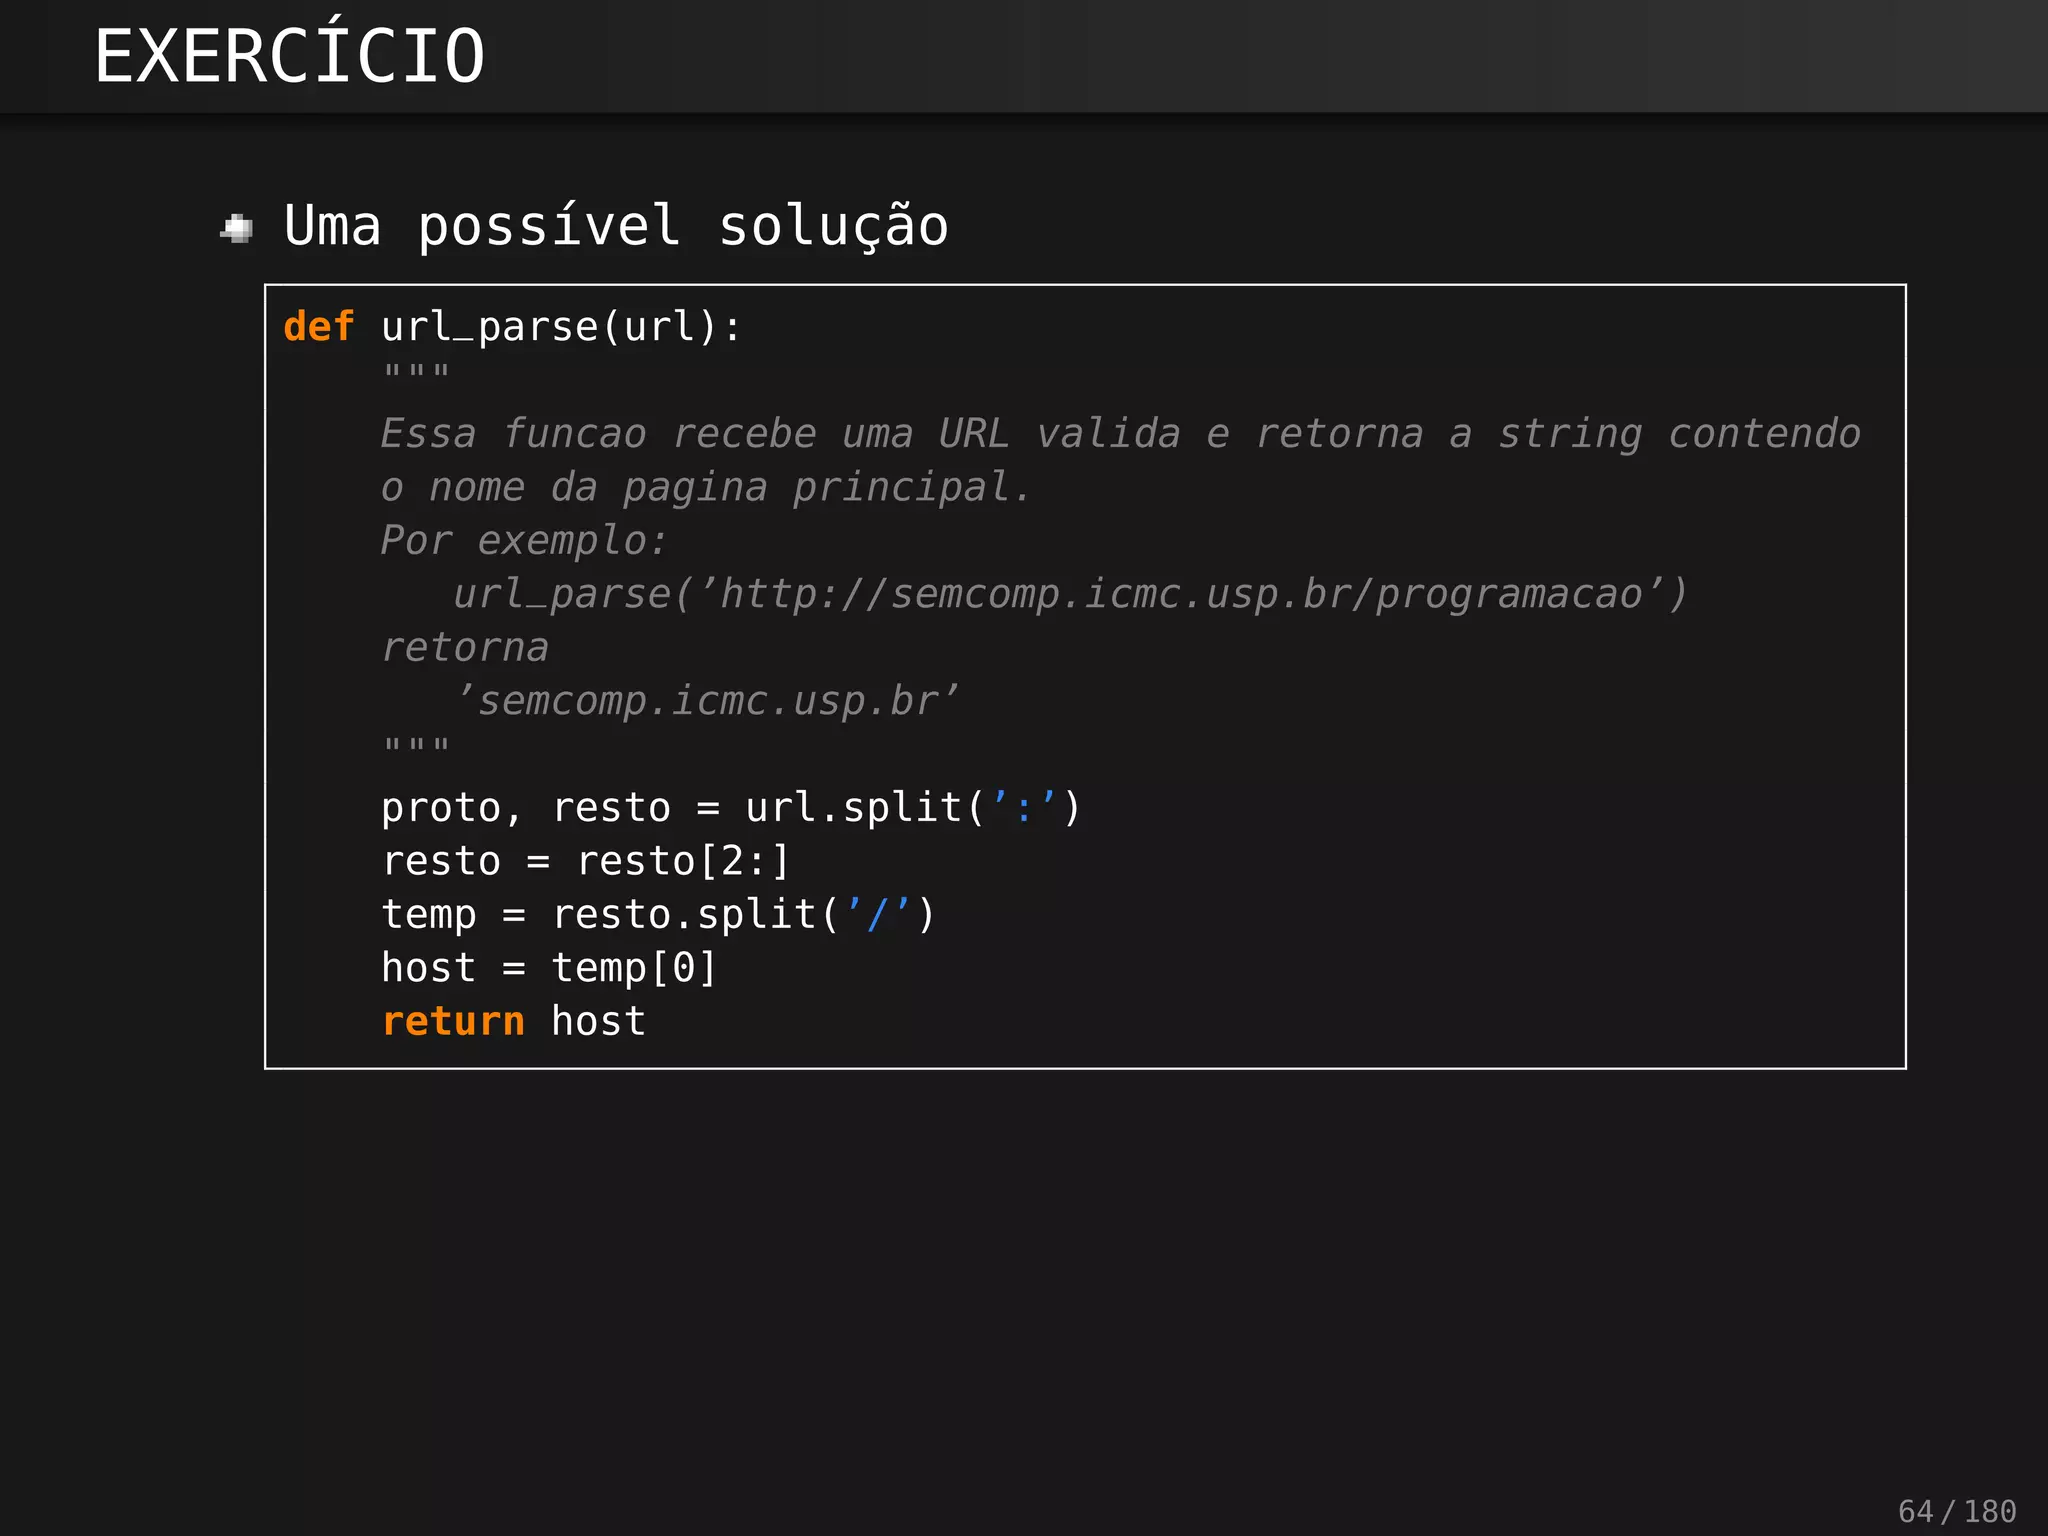Click the 'return host' statement
Image resolution: width=2048 pixels, height=1536 pixels.
(x=514, y=1021)
